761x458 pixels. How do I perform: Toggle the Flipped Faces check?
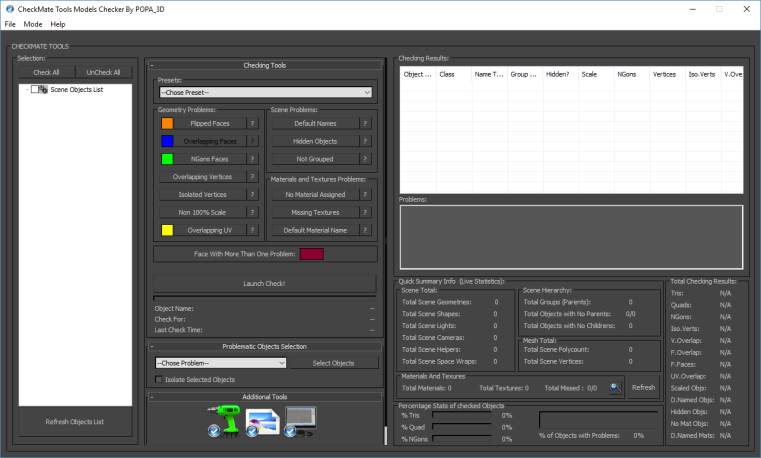click(210, 124)
